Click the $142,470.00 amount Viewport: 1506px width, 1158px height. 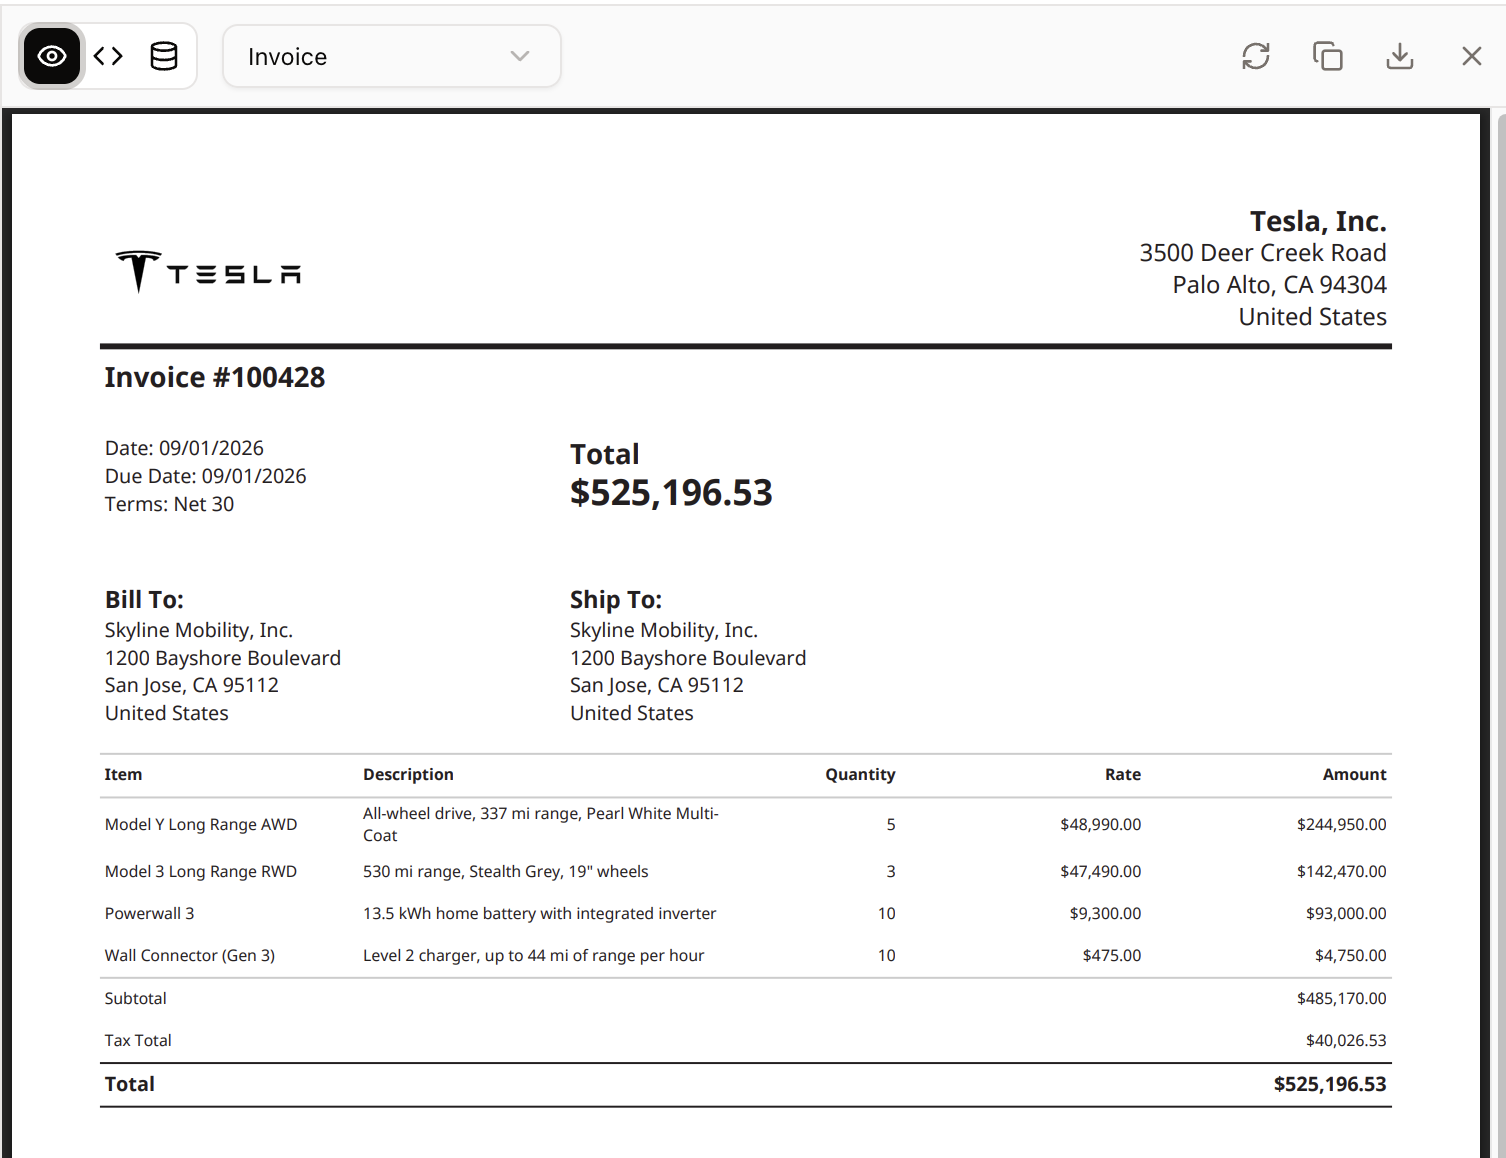[1341, 871]
